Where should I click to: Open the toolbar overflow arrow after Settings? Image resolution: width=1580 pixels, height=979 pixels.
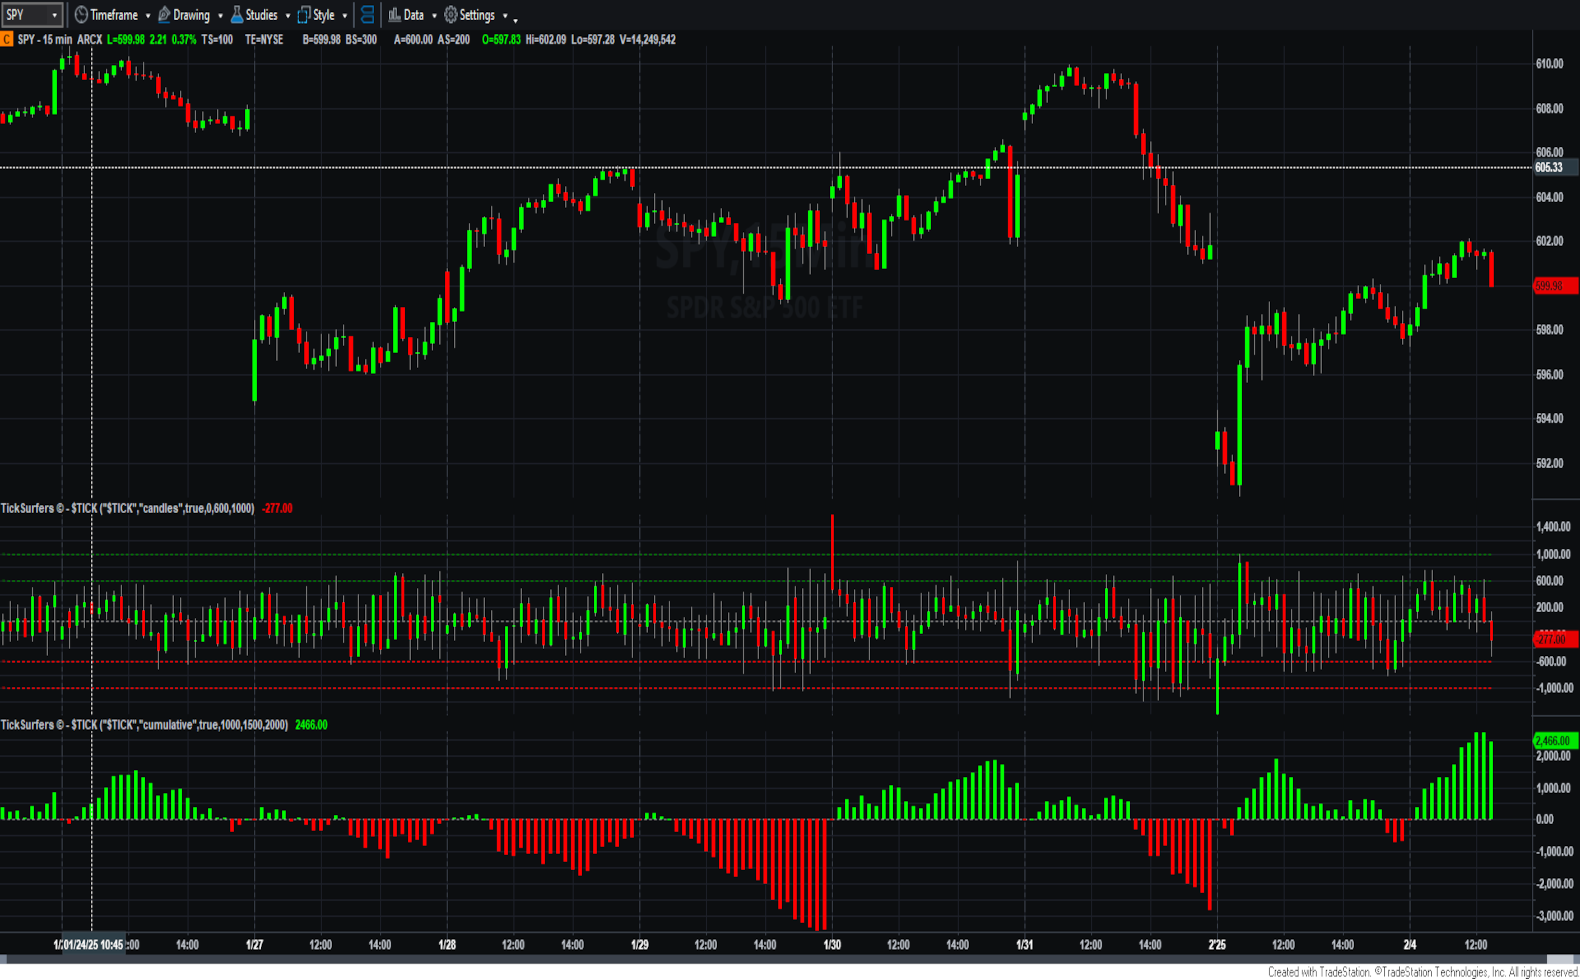coord(516,19)
